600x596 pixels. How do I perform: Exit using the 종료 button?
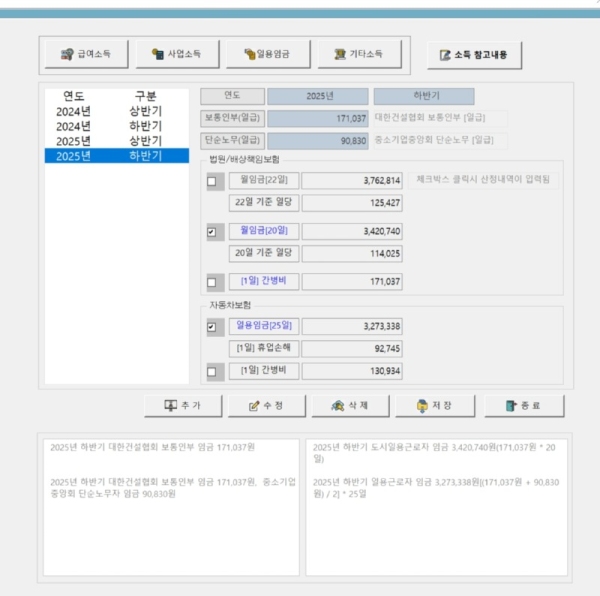point(524,406)
